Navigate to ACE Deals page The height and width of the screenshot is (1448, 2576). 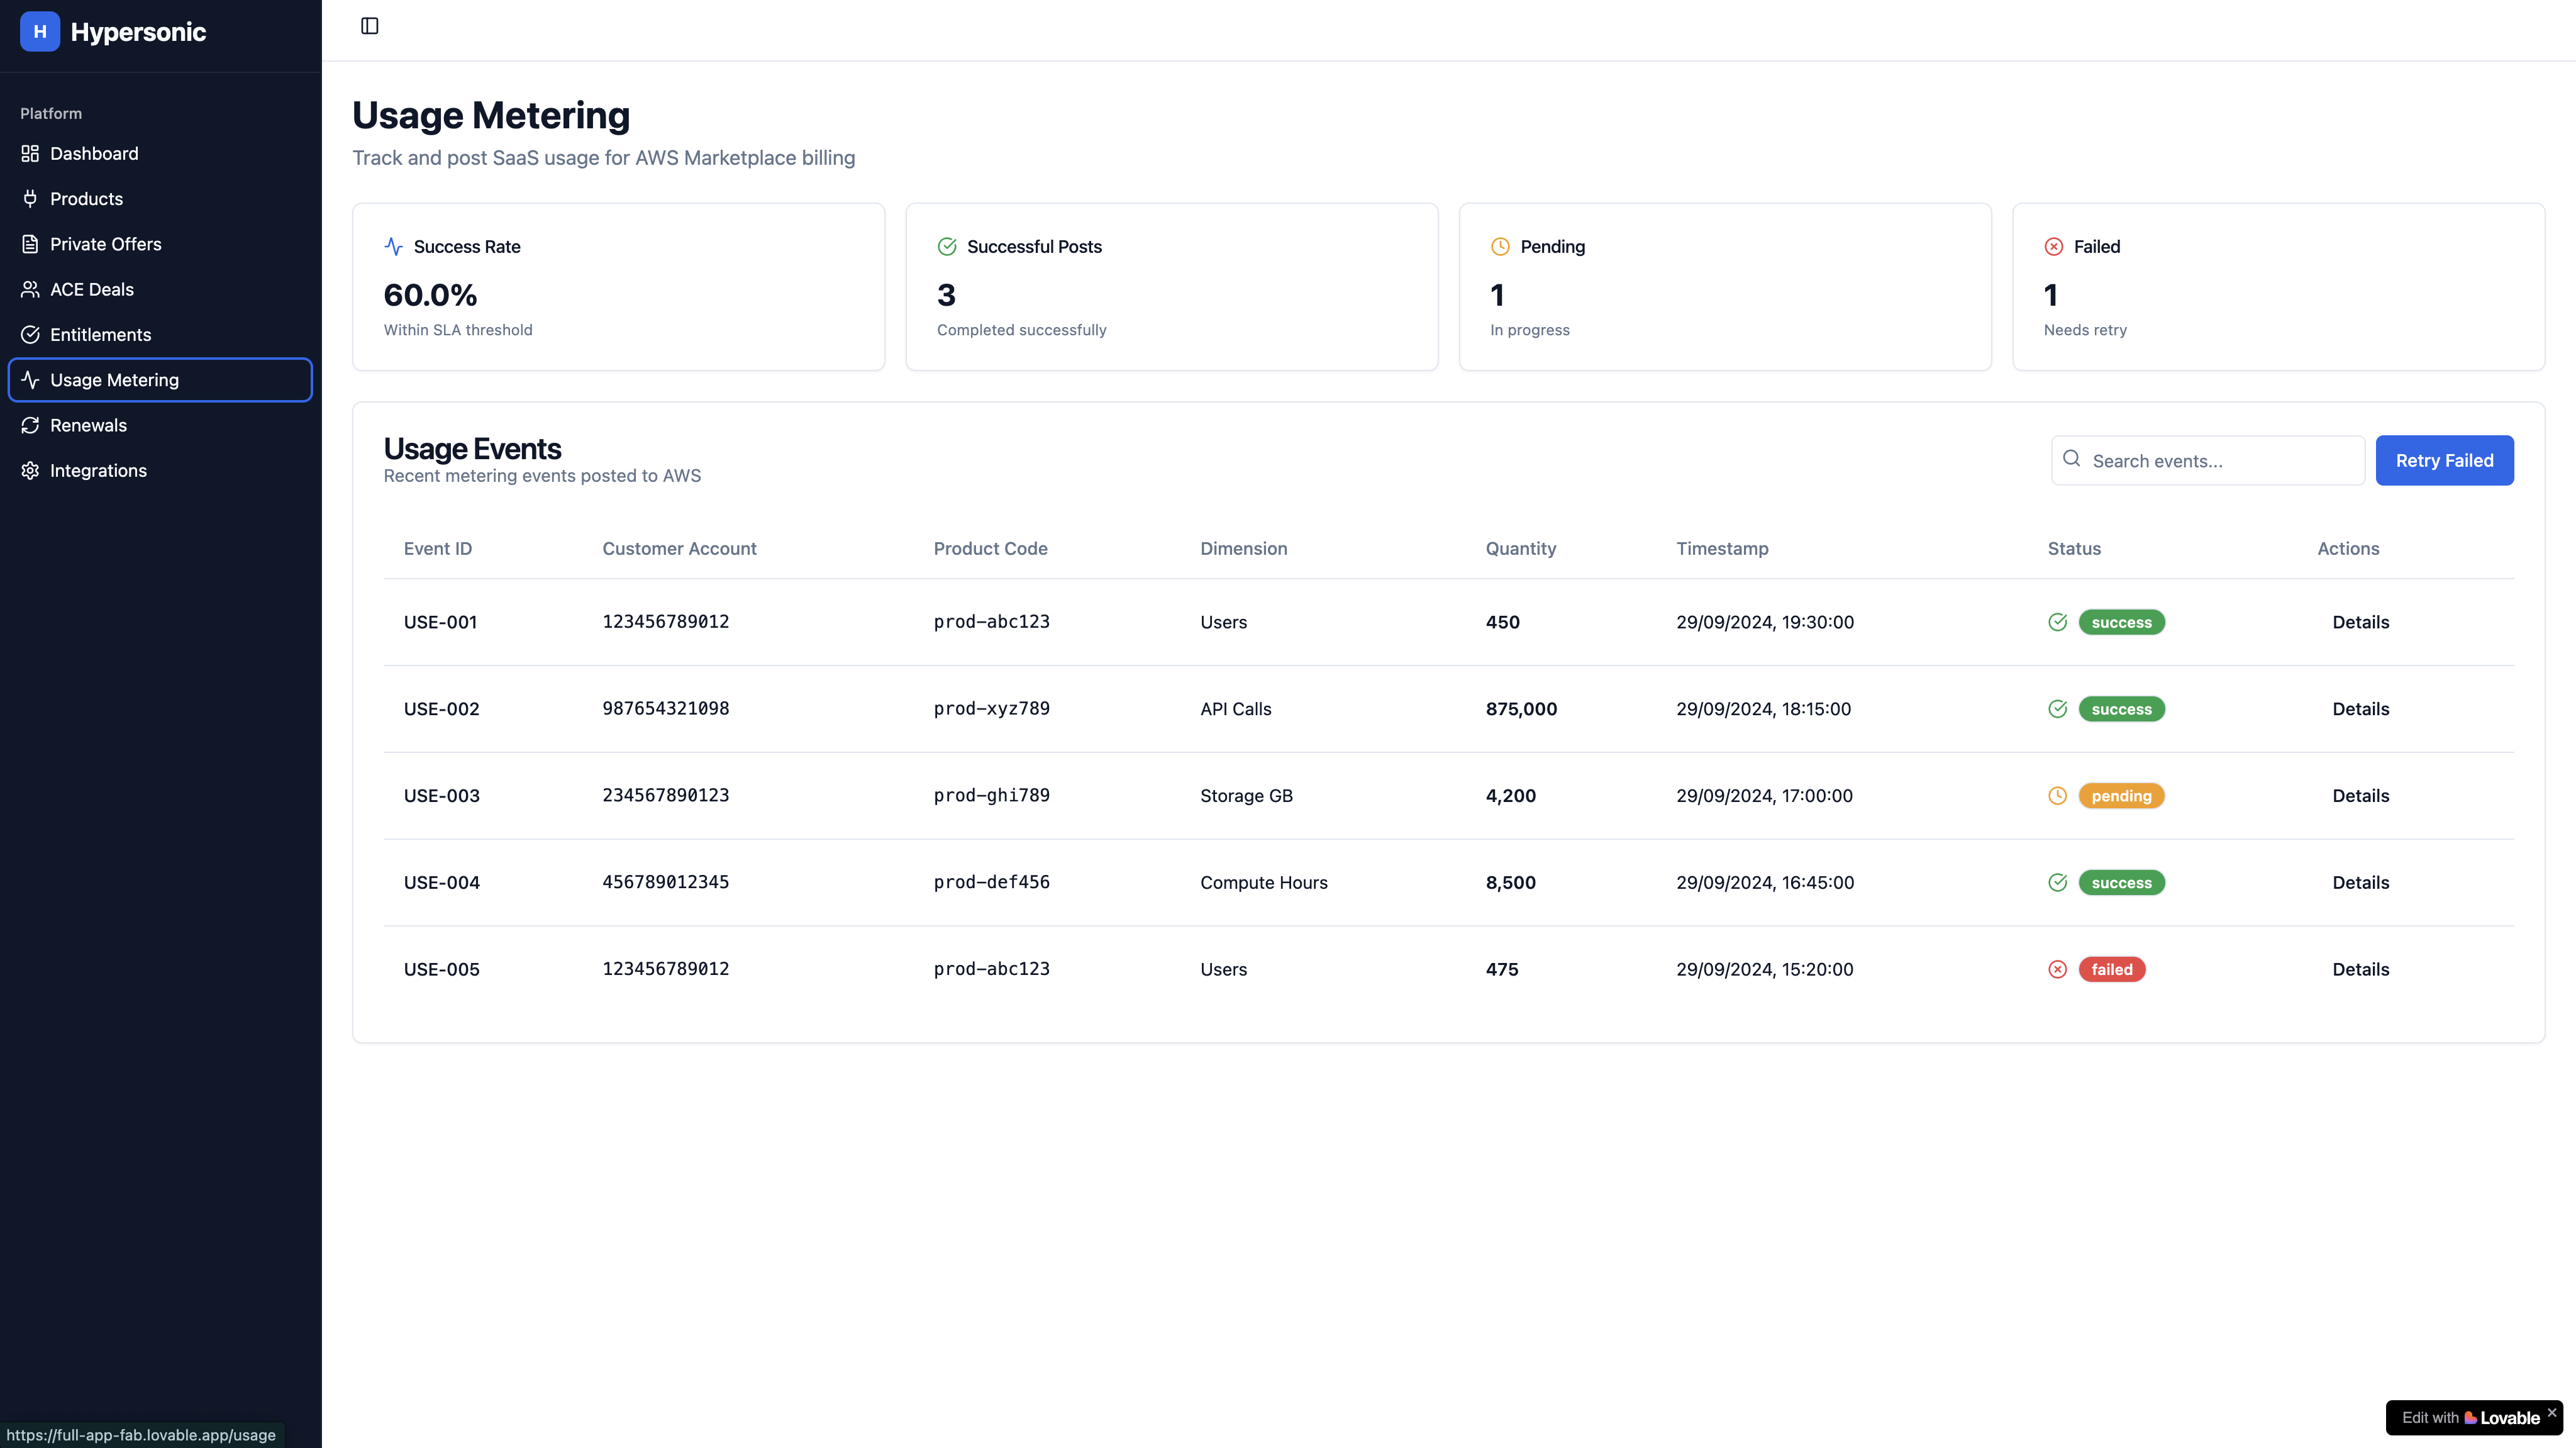91,289
